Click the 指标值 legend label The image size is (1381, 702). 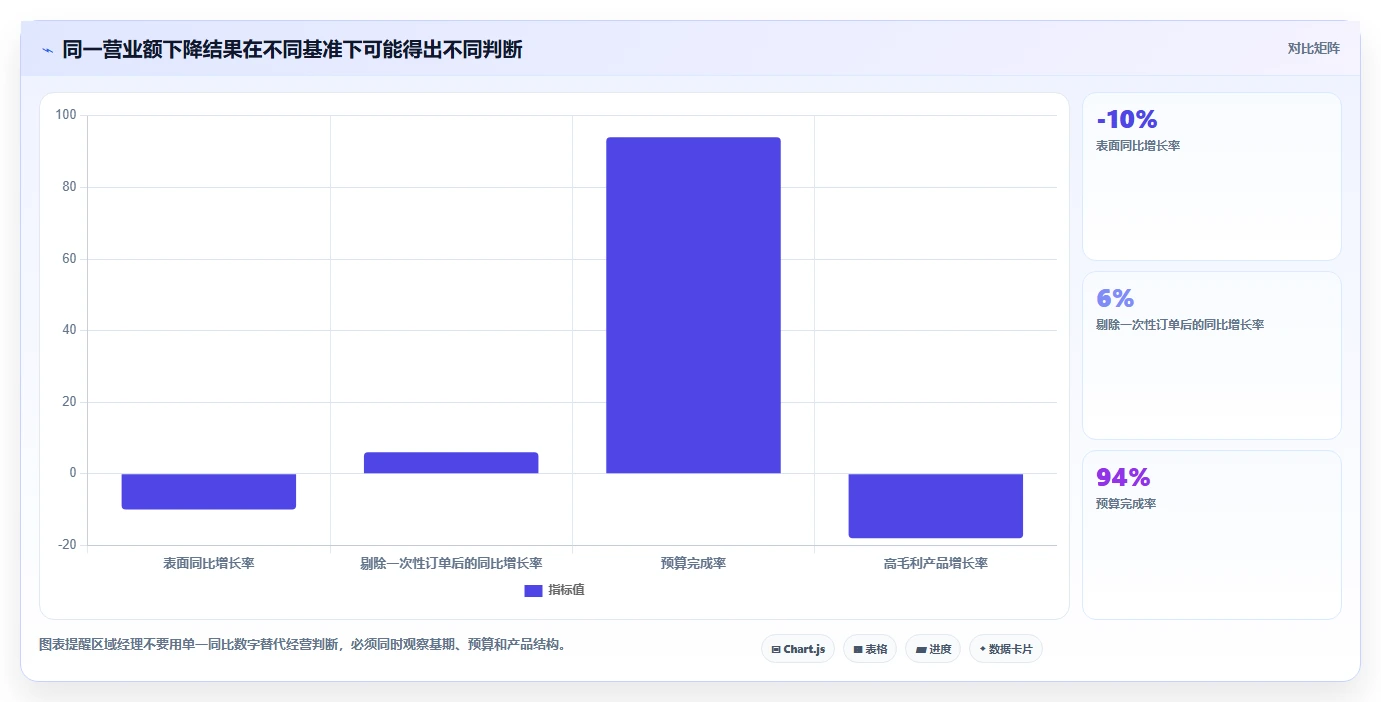[x=566, y=590]
